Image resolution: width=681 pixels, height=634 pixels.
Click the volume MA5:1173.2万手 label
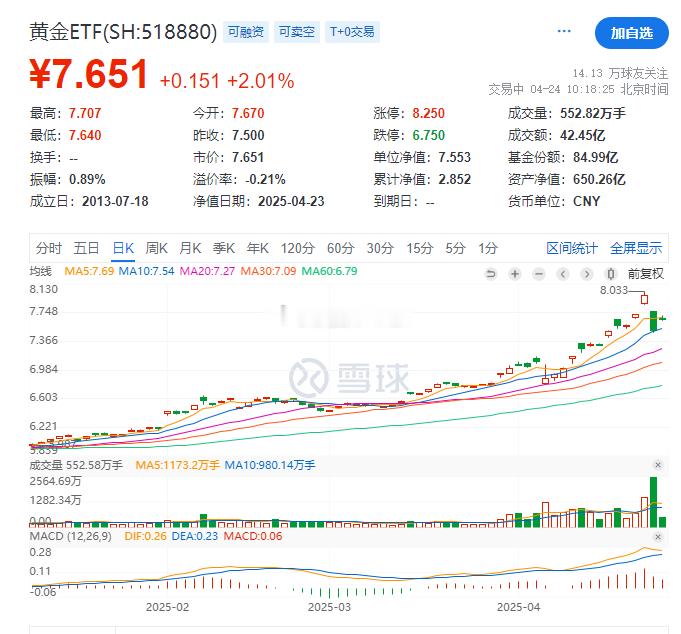point(178,465)
